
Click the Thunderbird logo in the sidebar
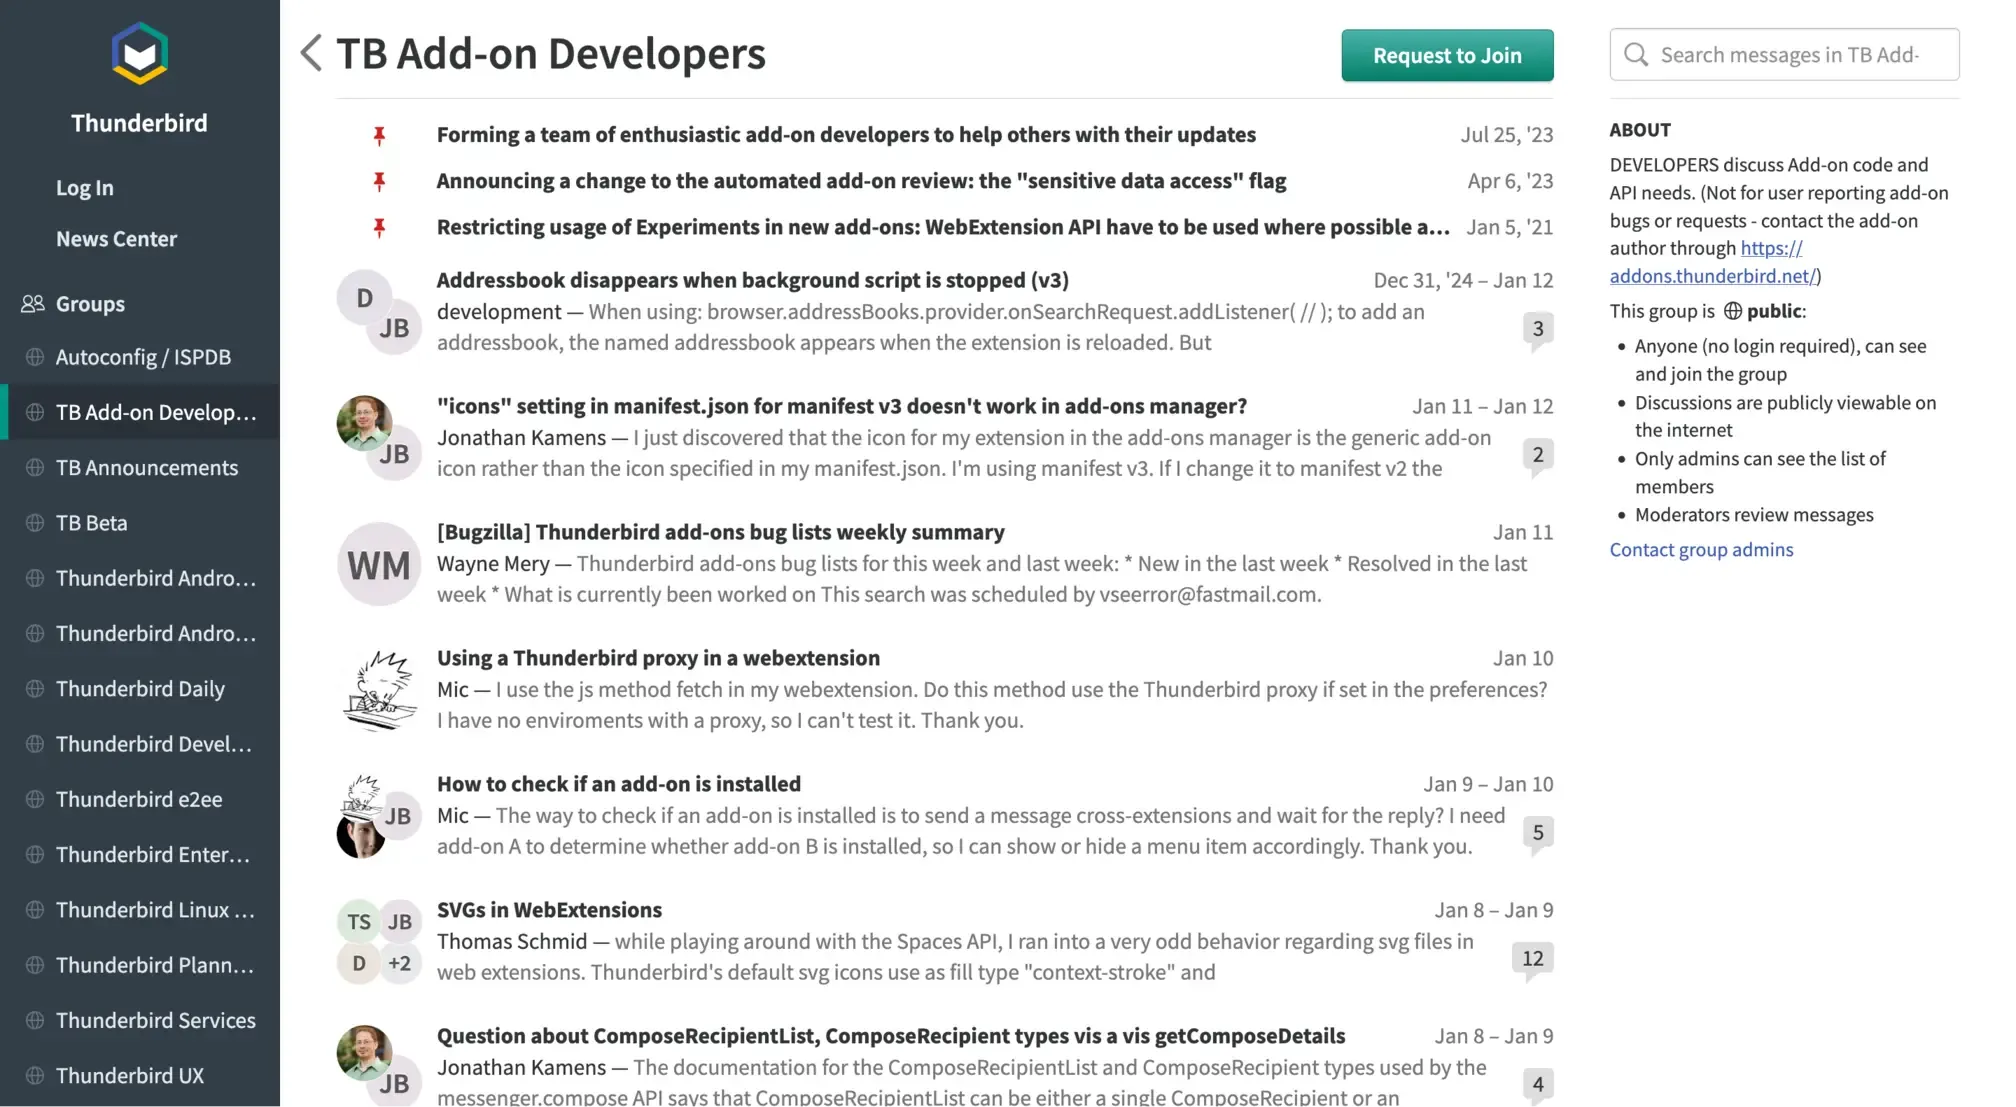[139, 53]
